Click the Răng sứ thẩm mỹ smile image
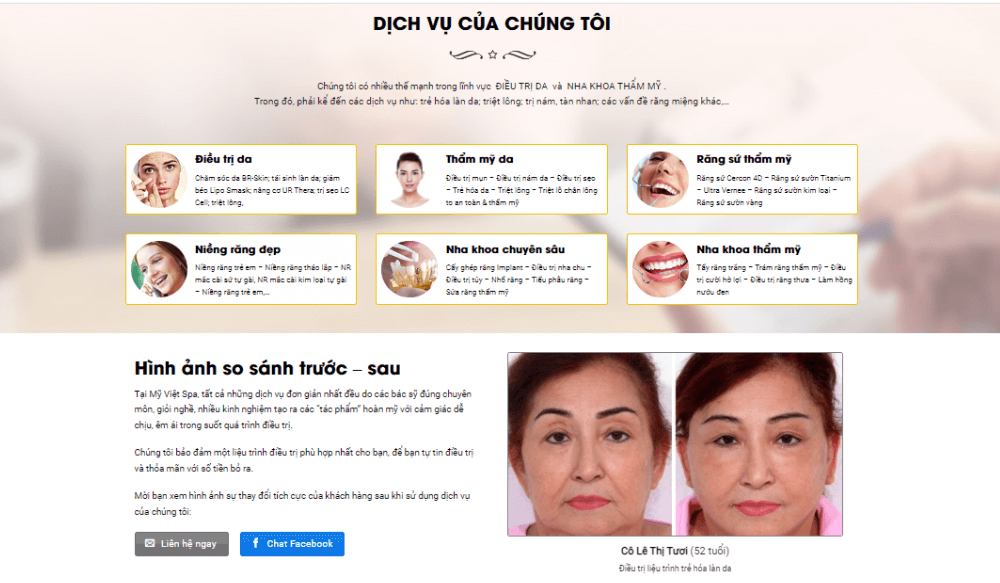Screen dimensions: 1000x583 tap(660, 179)
